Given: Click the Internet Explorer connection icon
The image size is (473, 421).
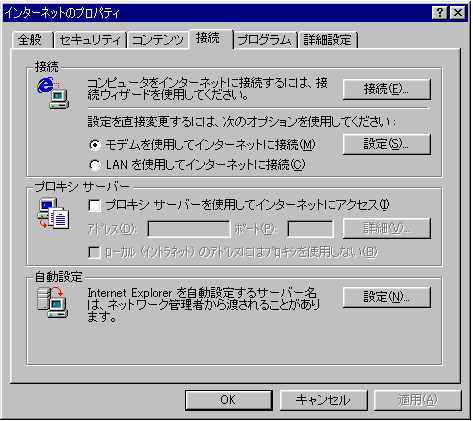Looking at the screenshot, I should [53, 93].
